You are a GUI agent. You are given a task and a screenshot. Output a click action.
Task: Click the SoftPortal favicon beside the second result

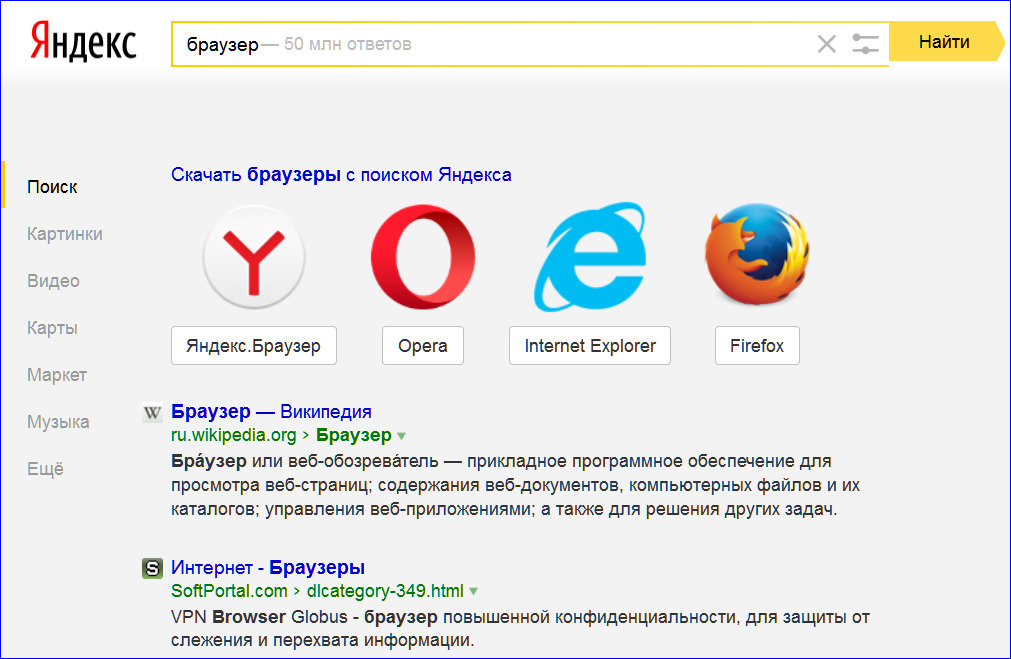point(152,568)
